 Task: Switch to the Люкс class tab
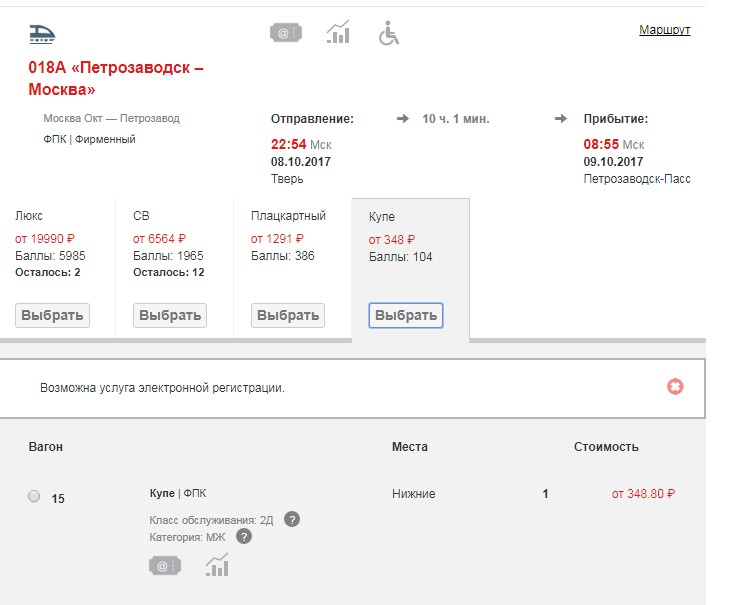[x=53, y=315]
